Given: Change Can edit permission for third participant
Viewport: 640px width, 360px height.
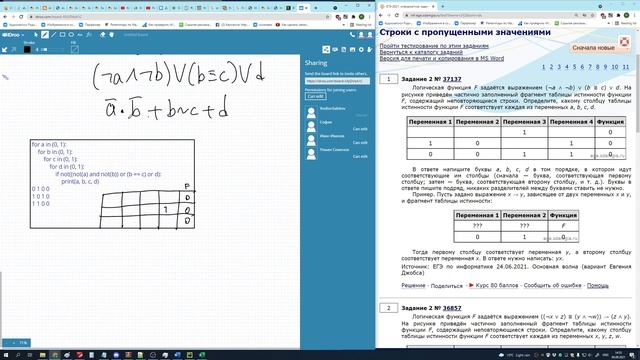Looking at the screenshot, I should [360, 143].
